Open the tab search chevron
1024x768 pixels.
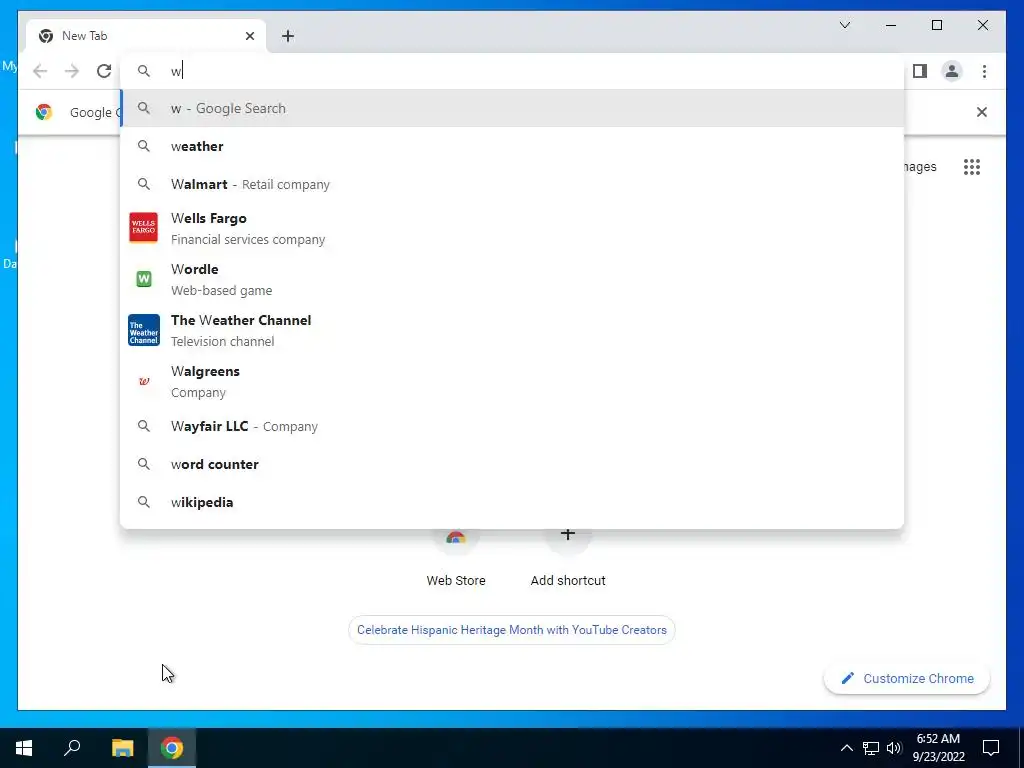(x=845, y=25)
